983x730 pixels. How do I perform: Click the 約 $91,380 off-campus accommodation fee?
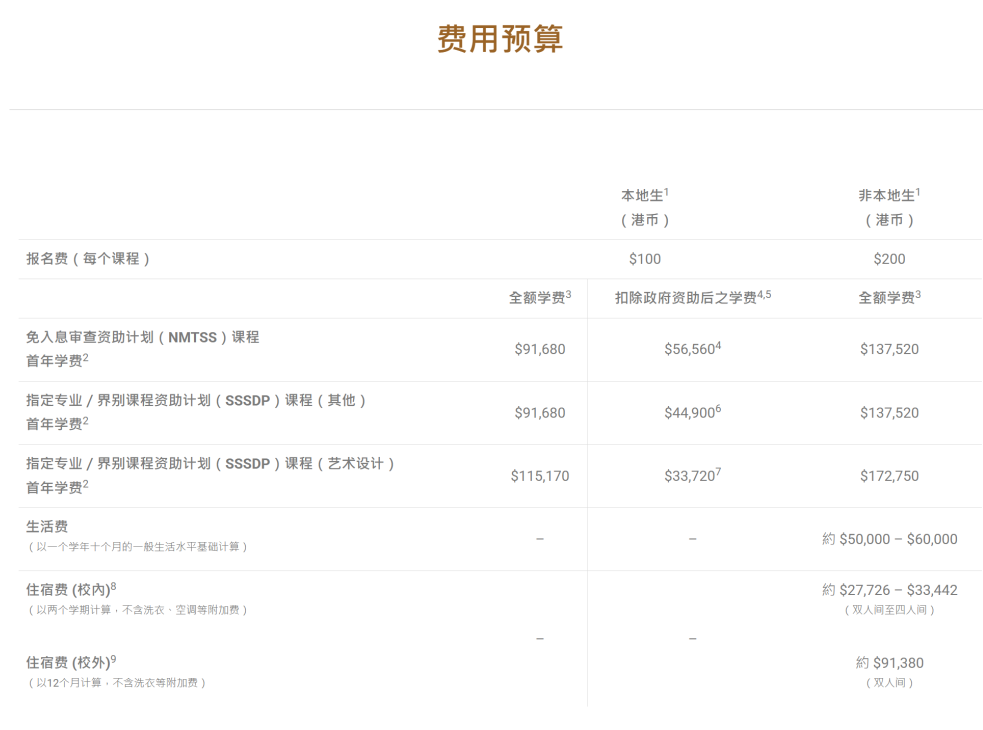click(889, 663)
